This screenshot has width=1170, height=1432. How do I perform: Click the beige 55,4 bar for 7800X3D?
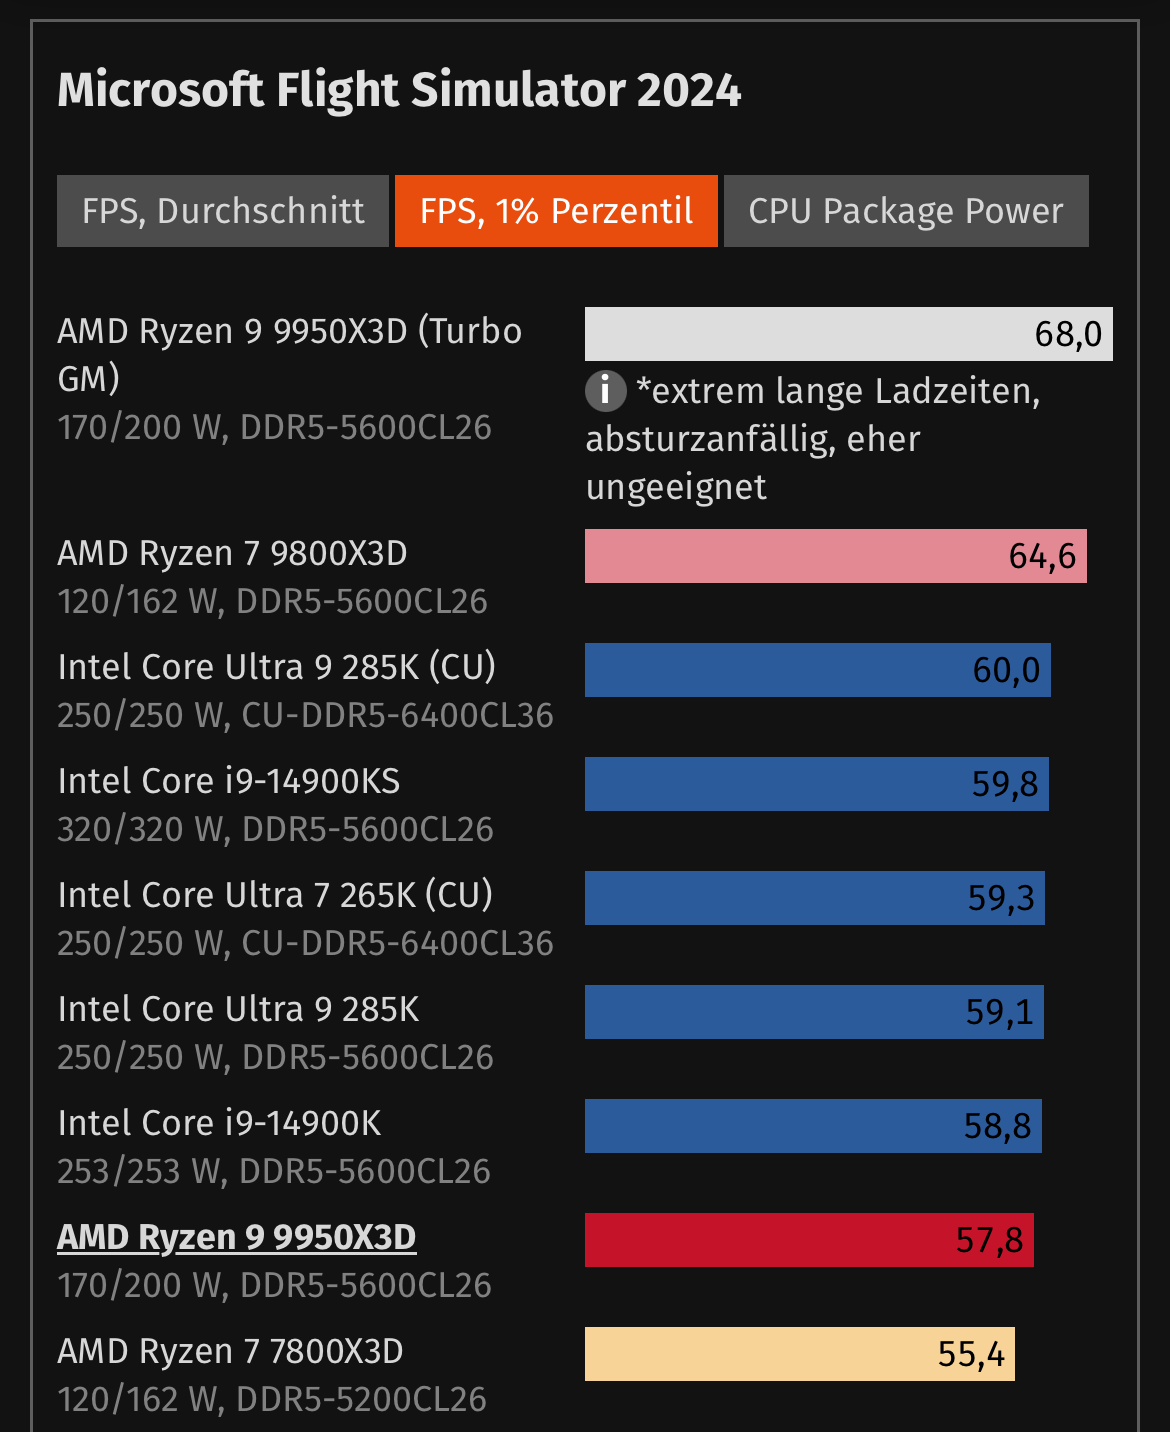click(799, 1354)
